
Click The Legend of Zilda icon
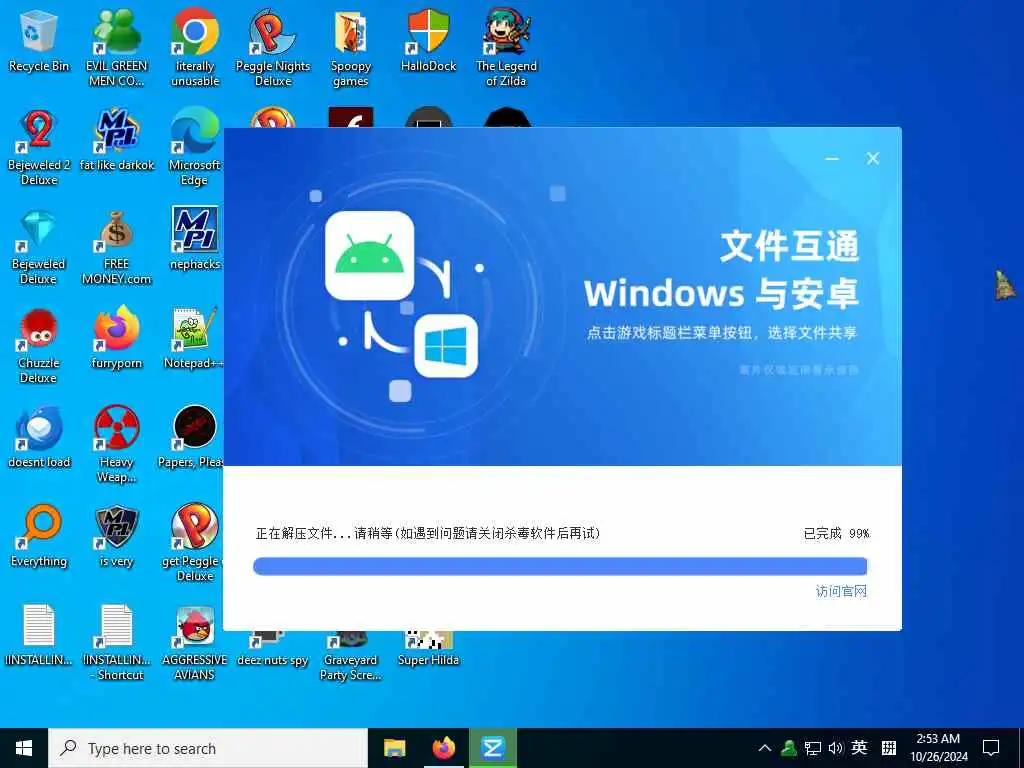507,48
